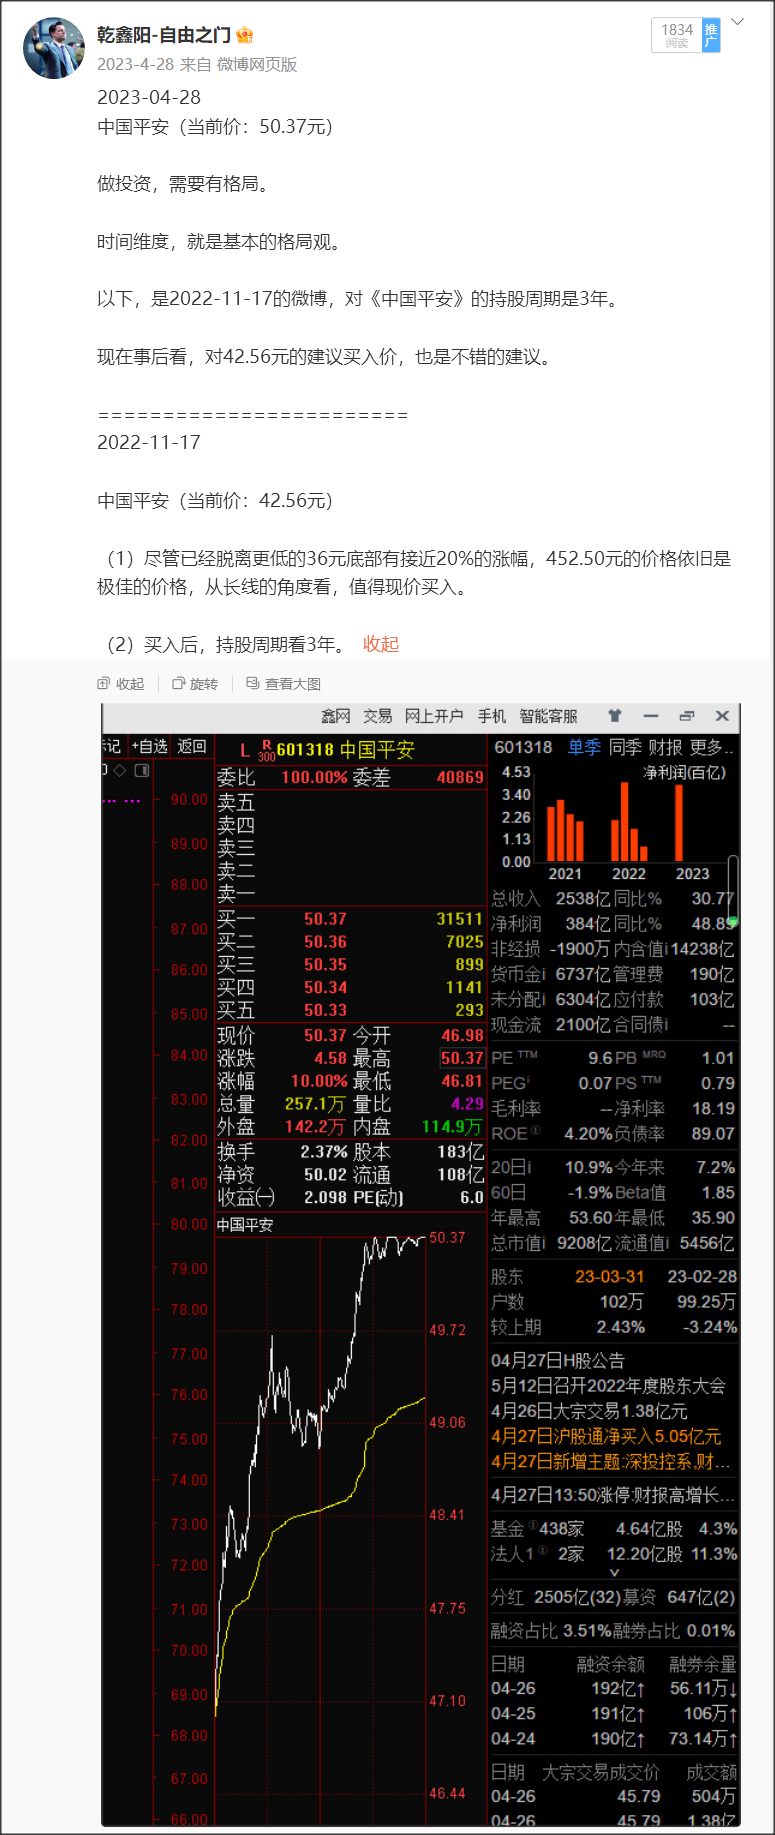Open the 智能客服 menu item
775x1835 pixels.
click(x=548, y=716)
